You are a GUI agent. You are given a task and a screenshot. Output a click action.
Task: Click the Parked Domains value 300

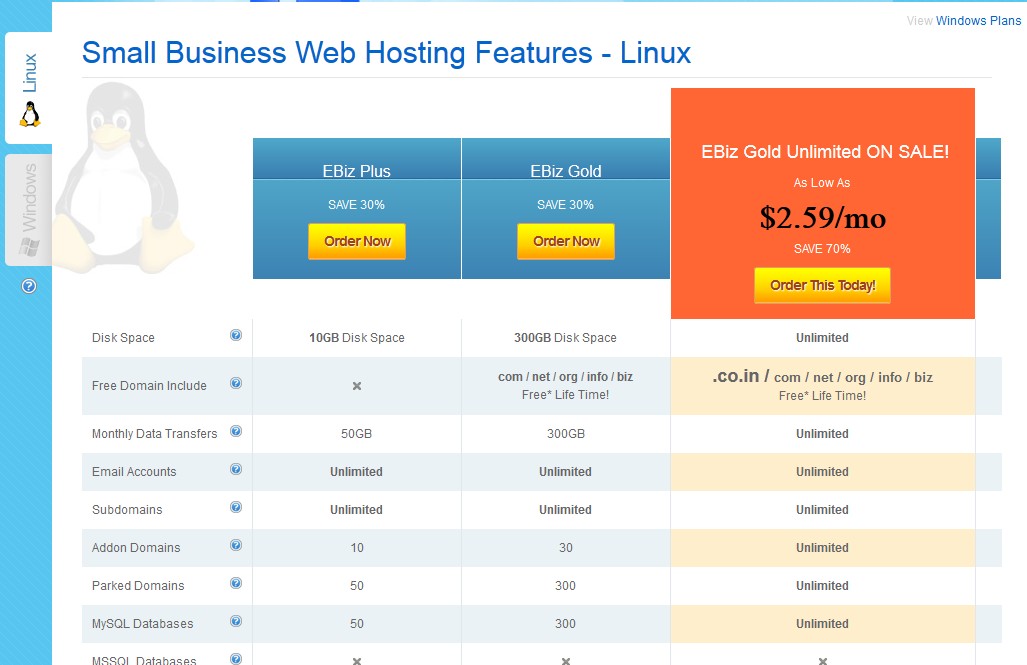pos(565,586)
